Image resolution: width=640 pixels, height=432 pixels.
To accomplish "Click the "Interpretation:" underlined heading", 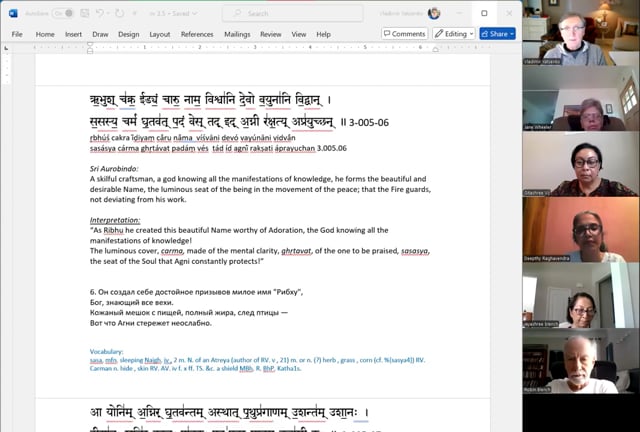I will pos(116,219).
